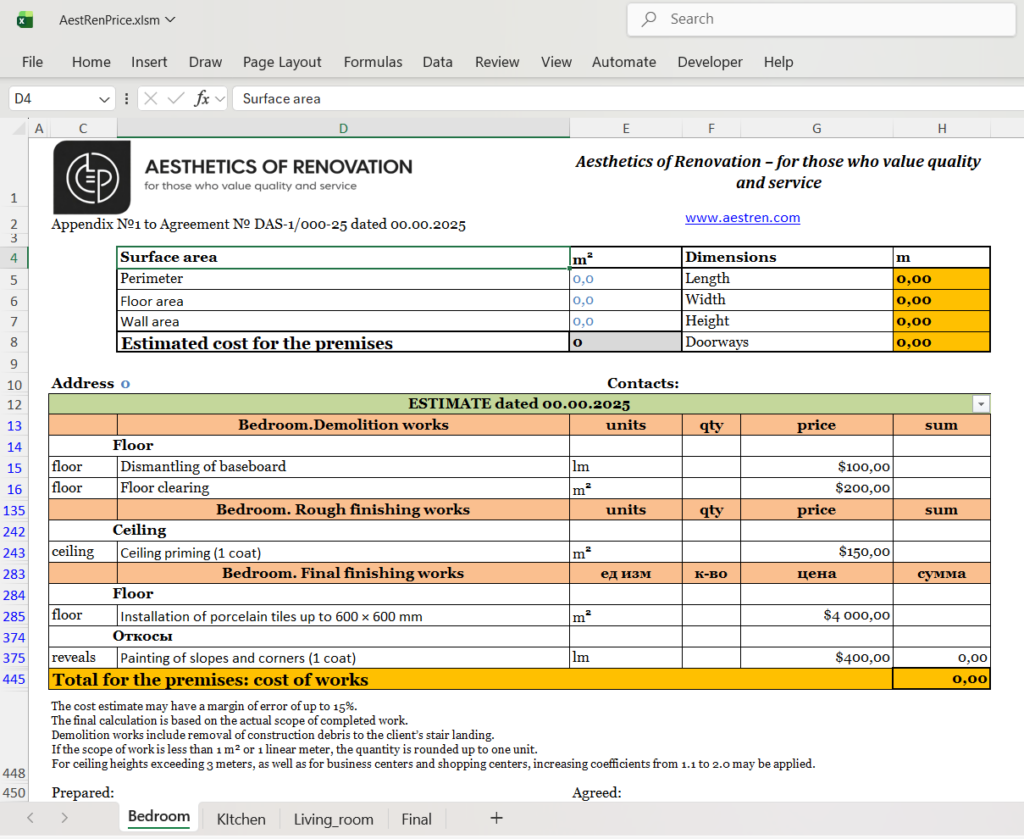Screen dimensions: 1024x839
Task: Select the Bedroom. Final finishing works header
Action: click(344, 573)
